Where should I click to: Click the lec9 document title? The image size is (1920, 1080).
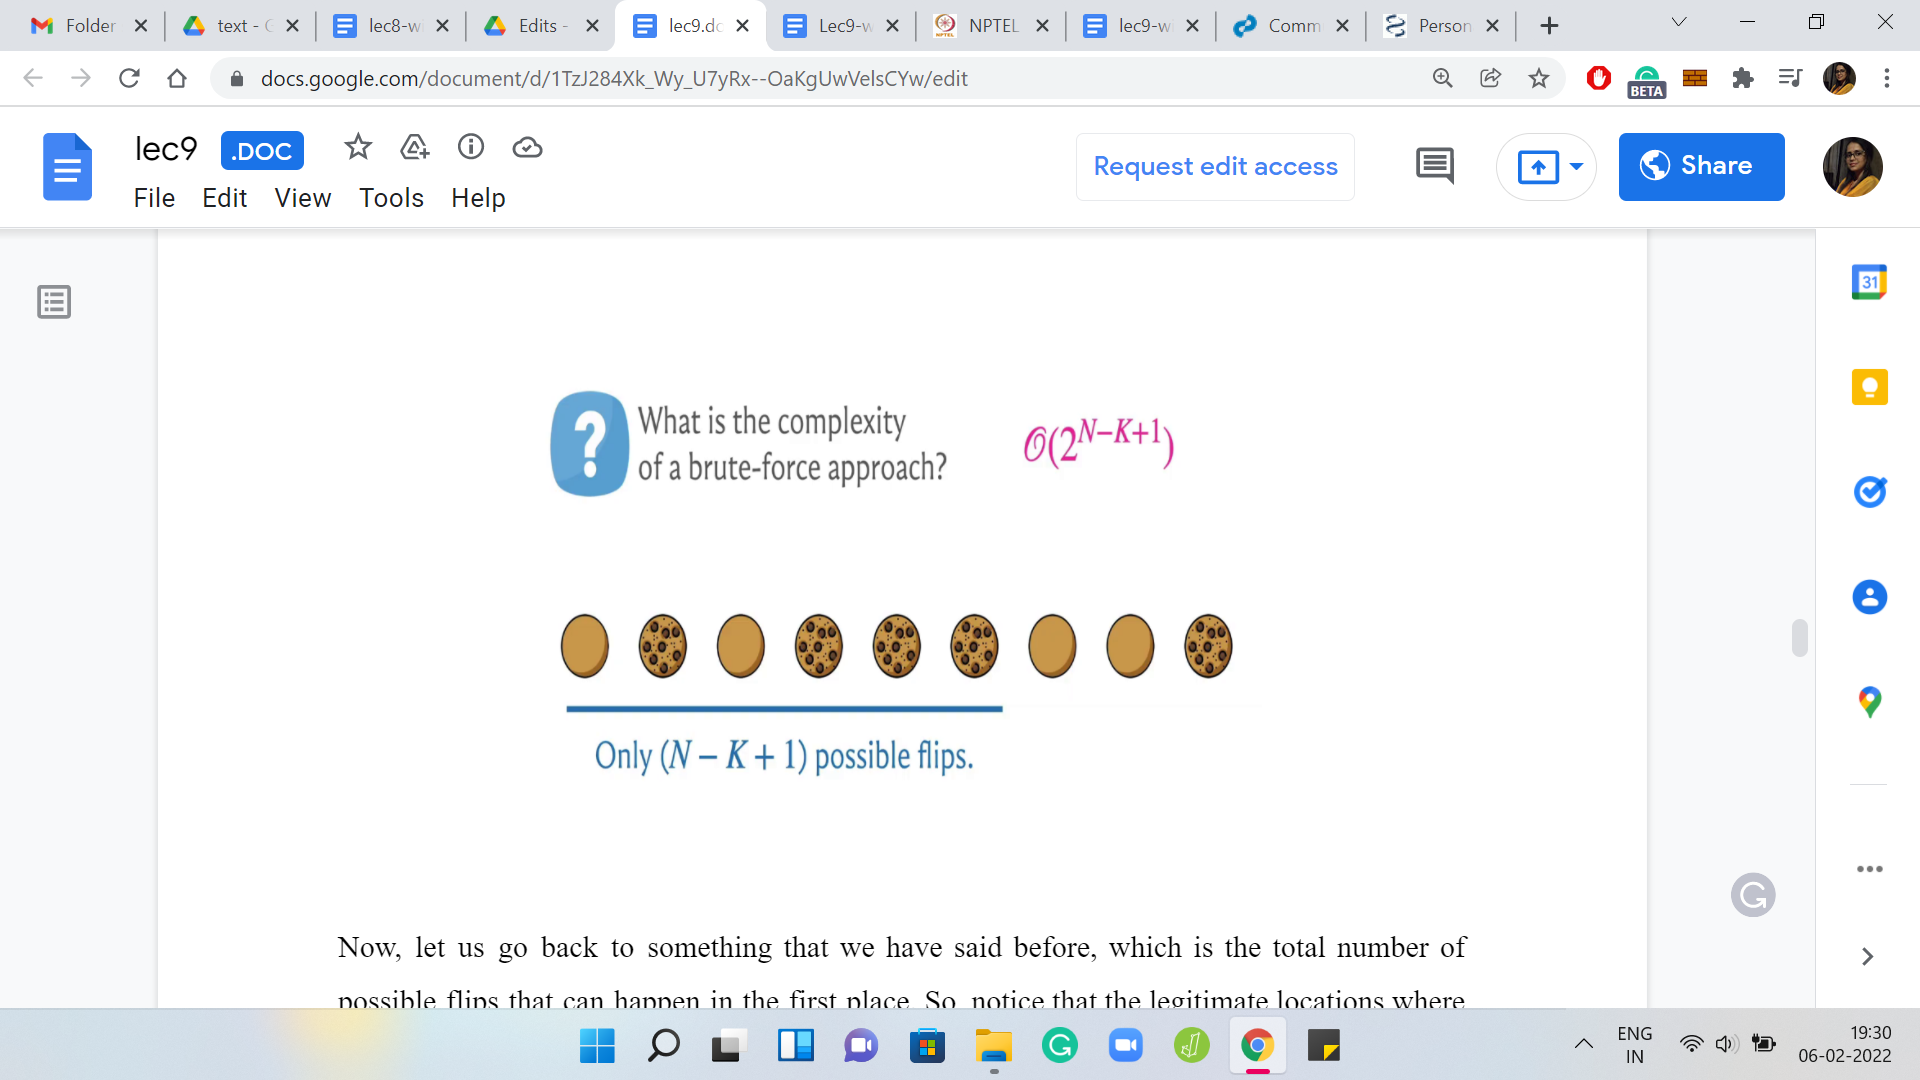(166, 149)
